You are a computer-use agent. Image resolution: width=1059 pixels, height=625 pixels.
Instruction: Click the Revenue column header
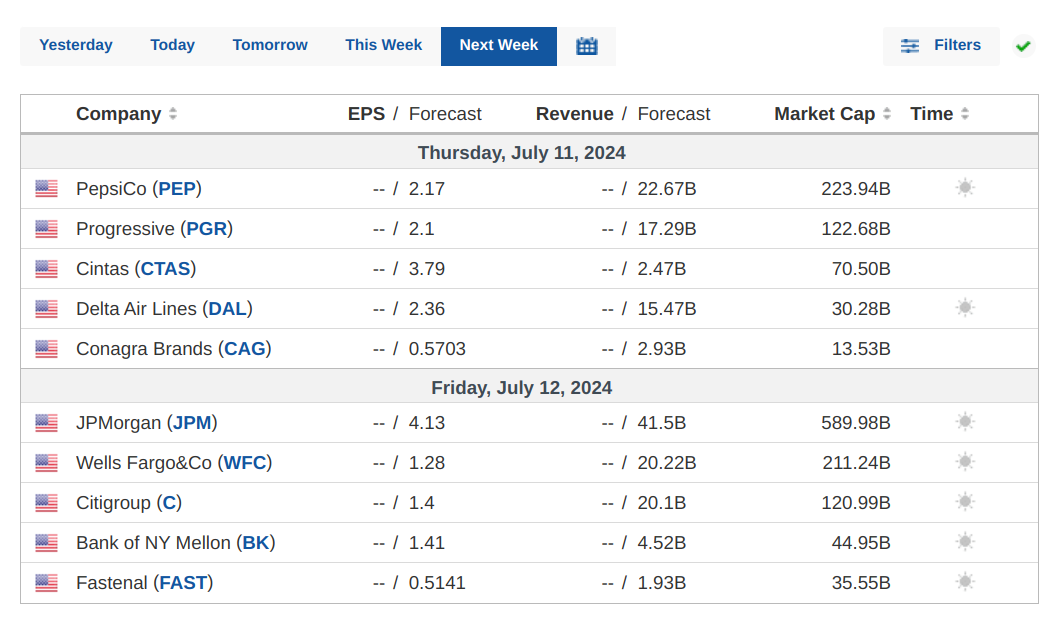(x=575, y=114)
